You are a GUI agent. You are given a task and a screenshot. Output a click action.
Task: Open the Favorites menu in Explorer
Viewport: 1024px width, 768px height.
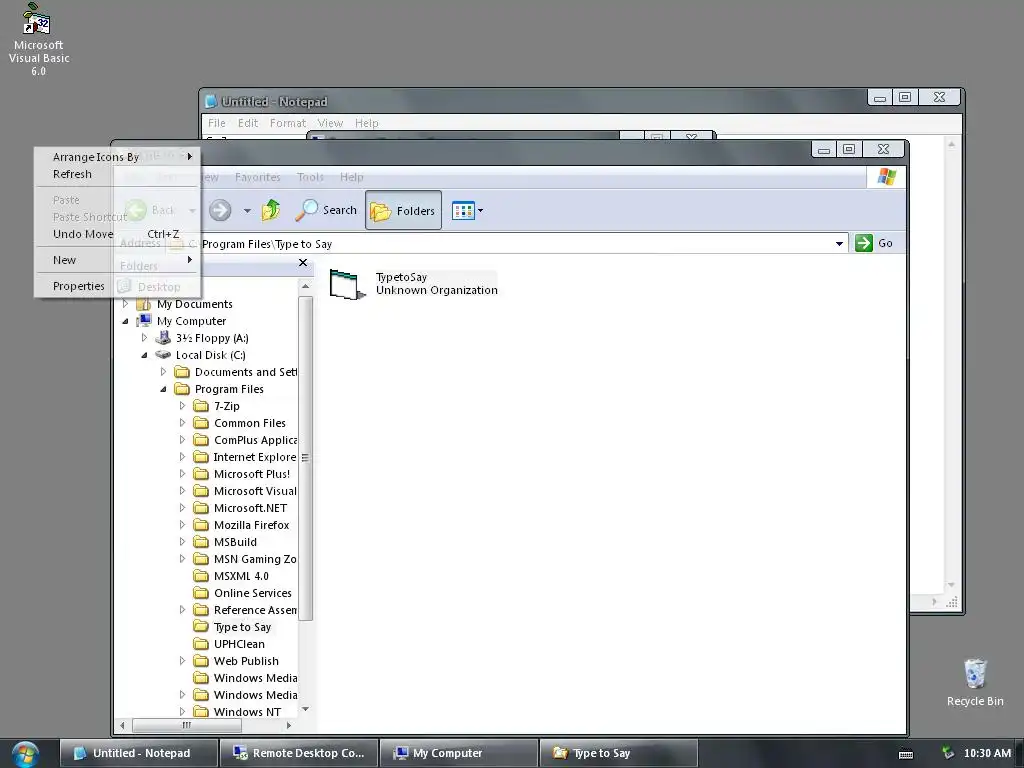[x=257, y=177]
